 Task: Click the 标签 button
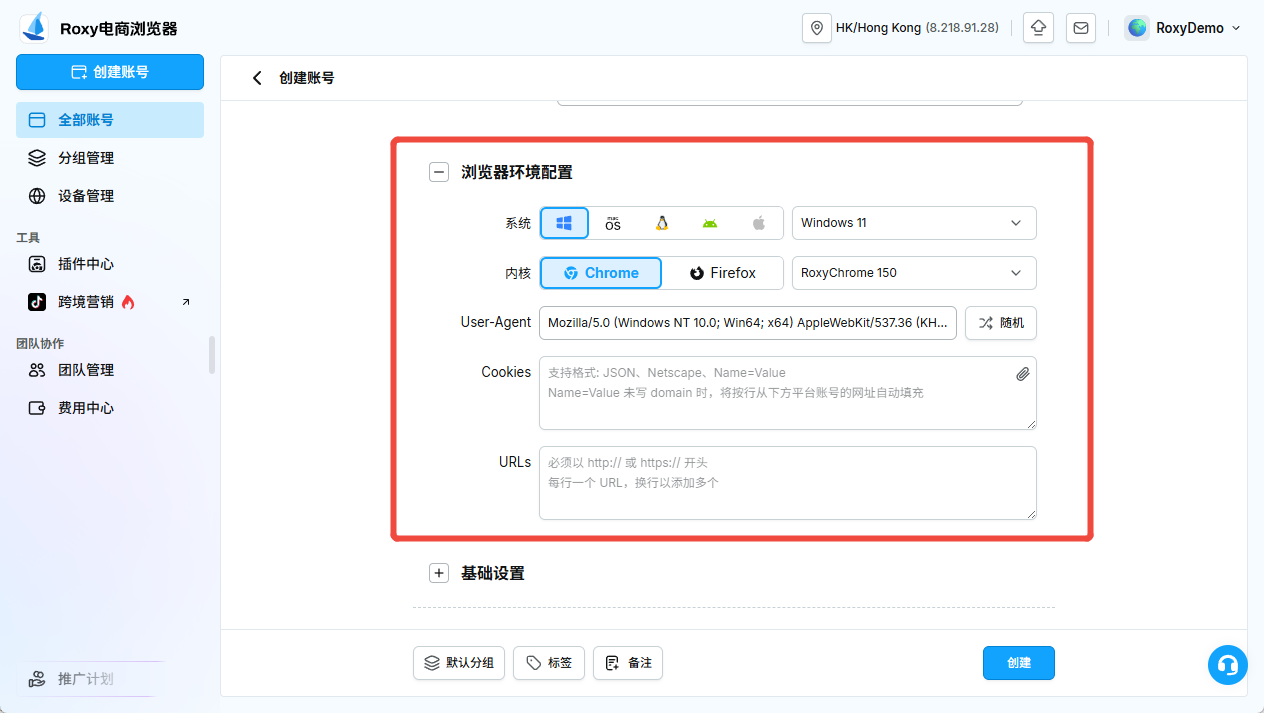pyautogui.click(x=549, y=663)
